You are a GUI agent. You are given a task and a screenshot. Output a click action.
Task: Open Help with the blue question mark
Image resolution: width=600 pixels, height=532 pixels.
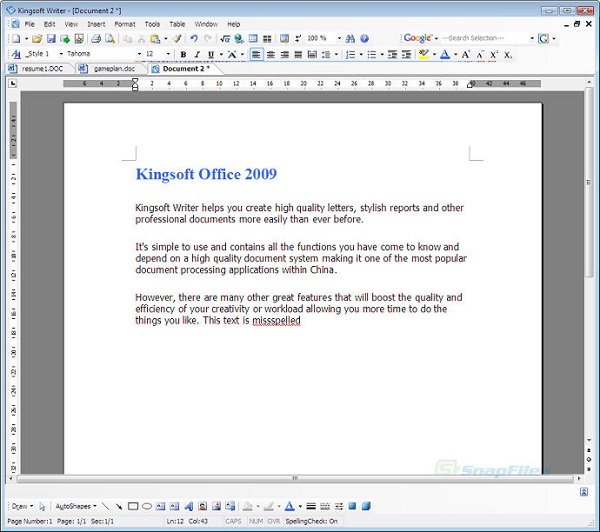364,39
